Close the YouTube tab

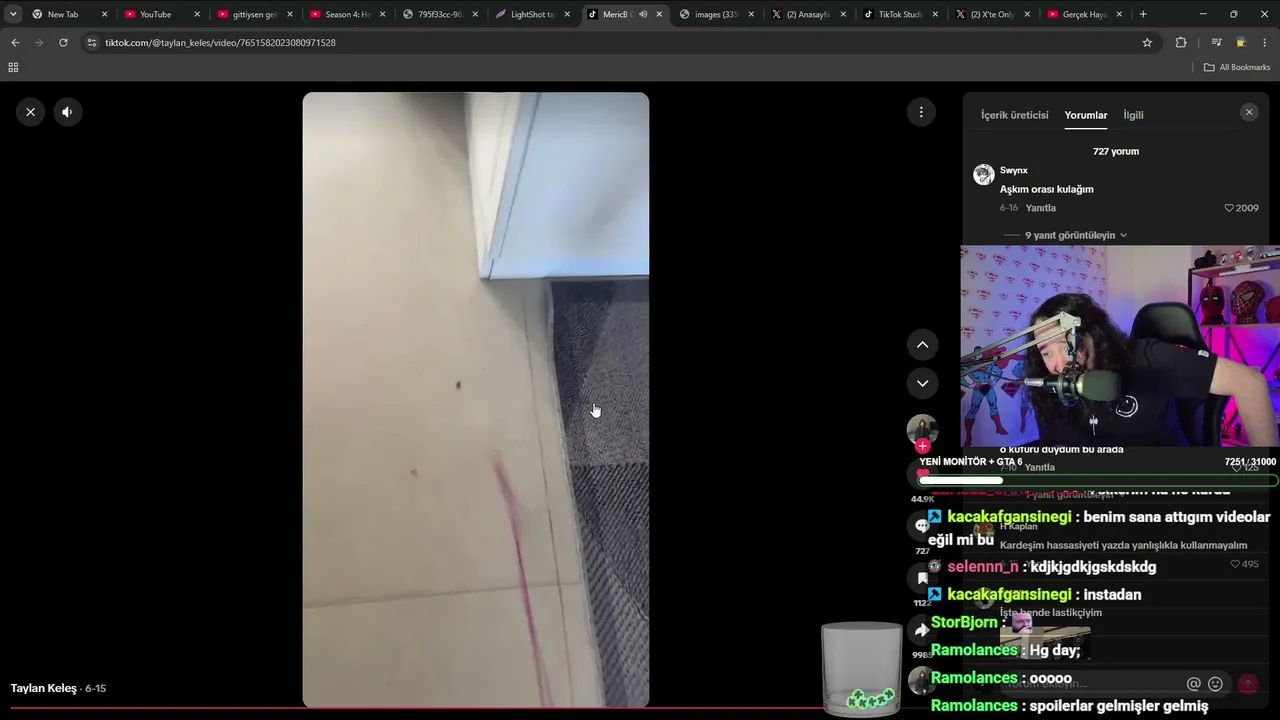[197, 14]
